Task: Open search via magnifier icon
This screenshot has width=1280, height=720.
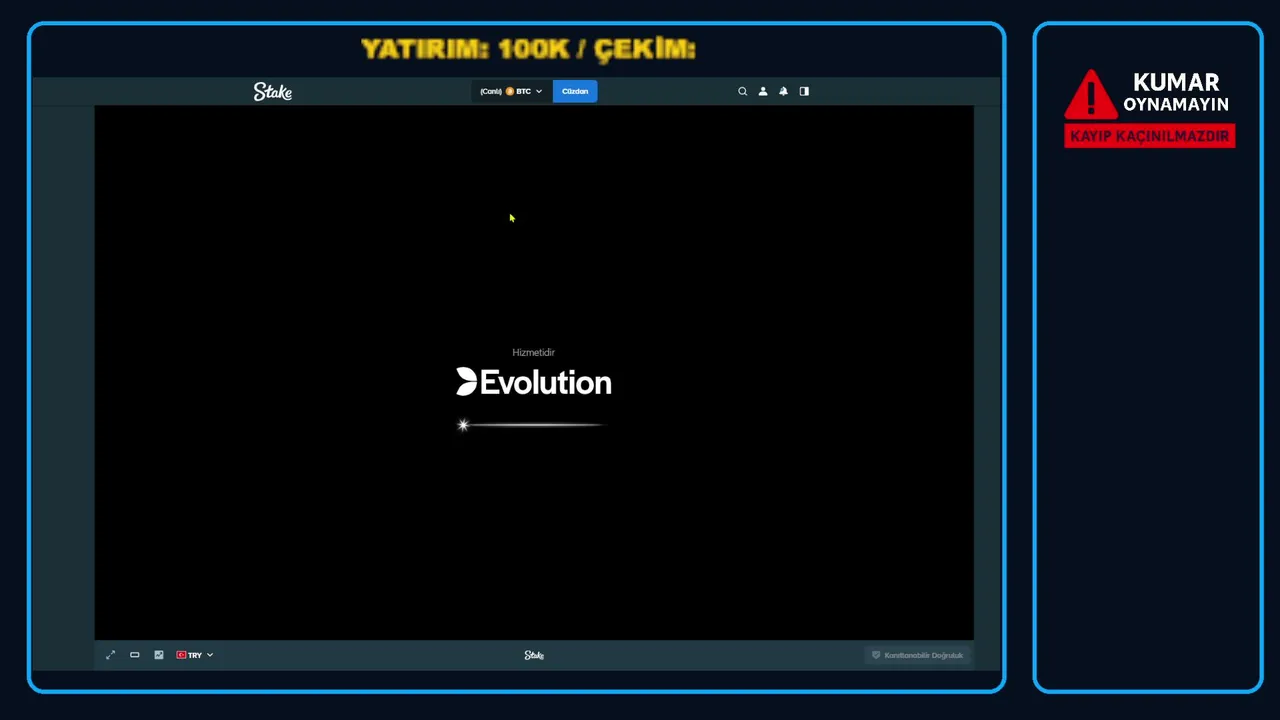Action: tap(742, 91)
